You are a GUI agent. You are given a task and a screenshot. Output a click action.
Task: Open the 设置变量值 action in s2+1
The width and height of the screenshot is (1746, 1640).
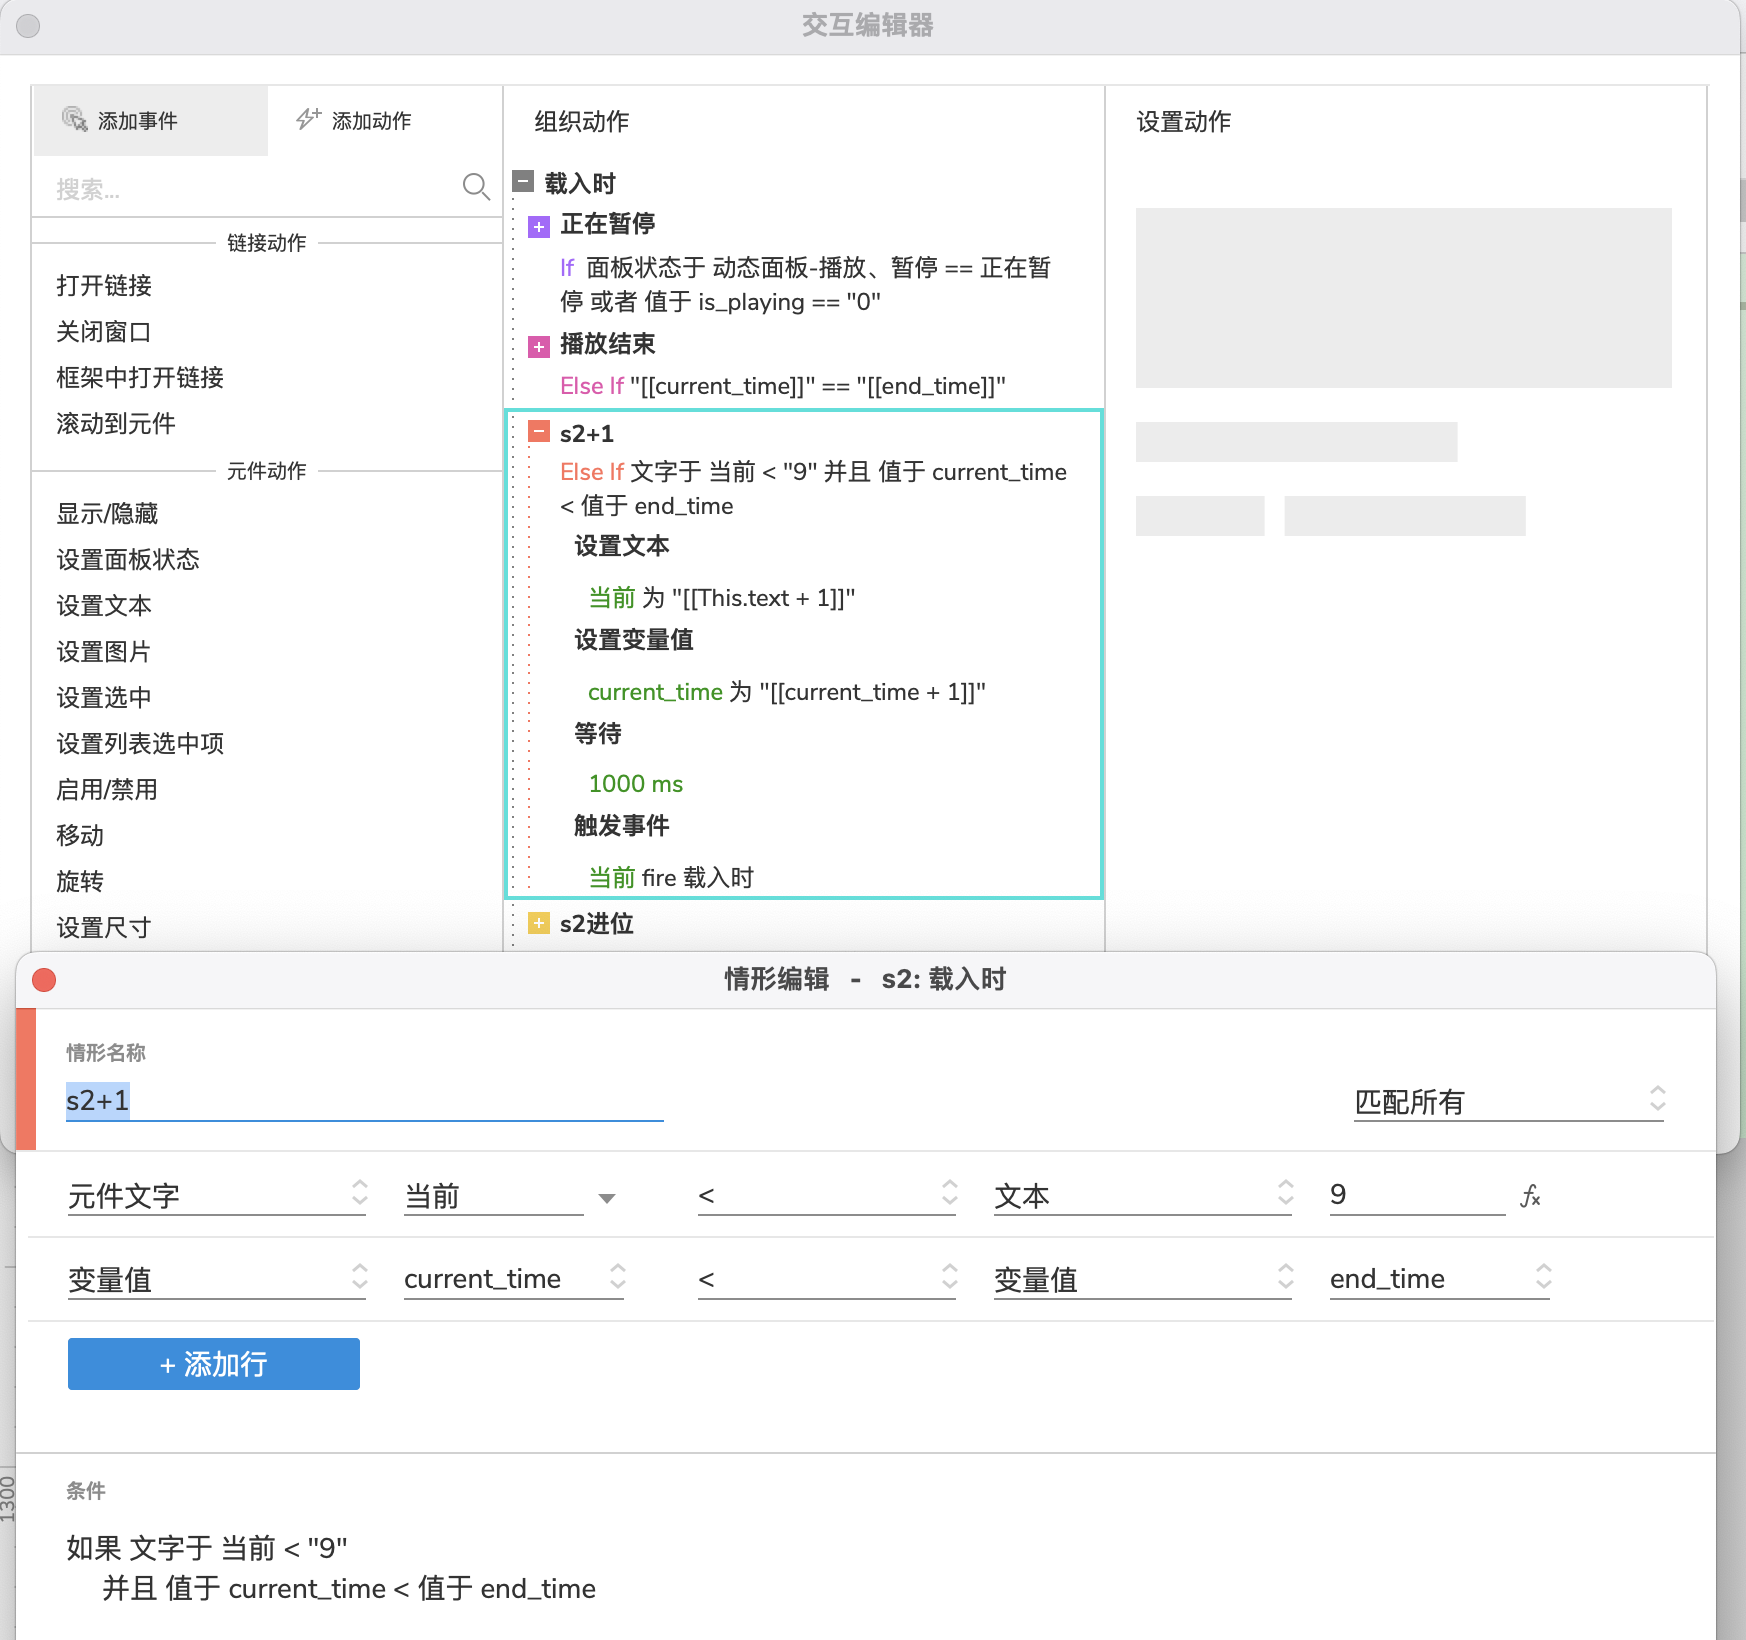pos(634,639)
